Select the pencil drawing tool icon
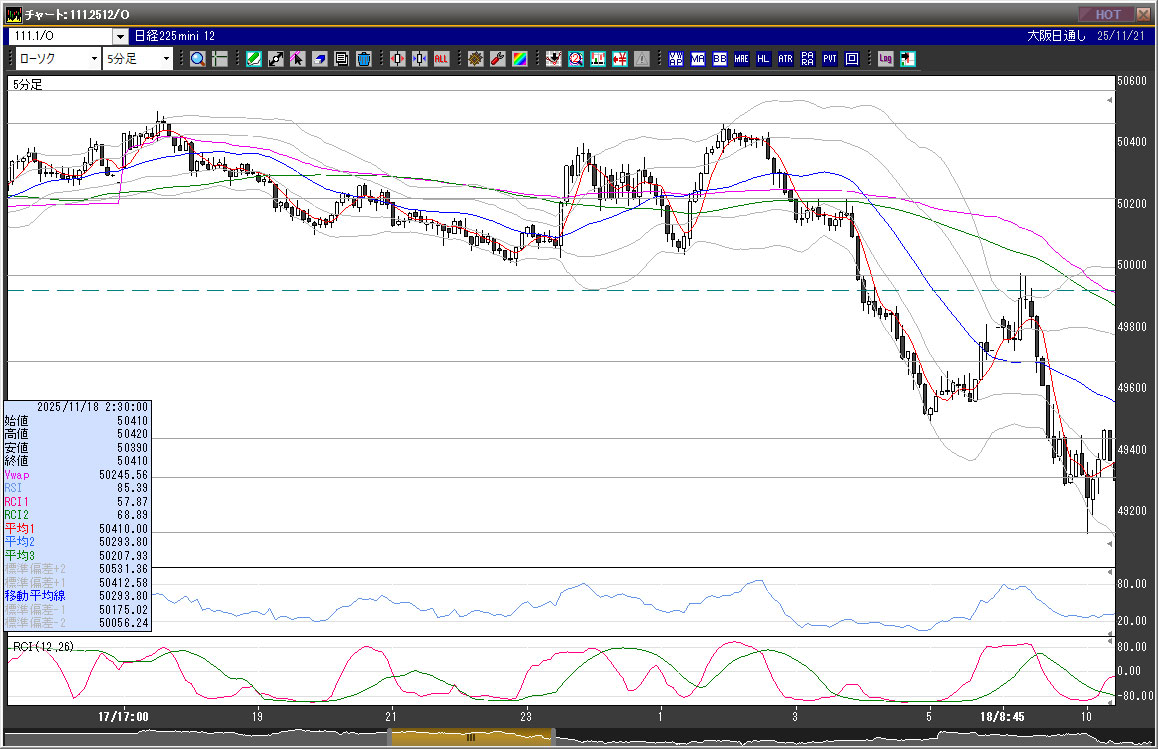The width and height of the screenshot is (1158, 749). (x=254, y=59)
